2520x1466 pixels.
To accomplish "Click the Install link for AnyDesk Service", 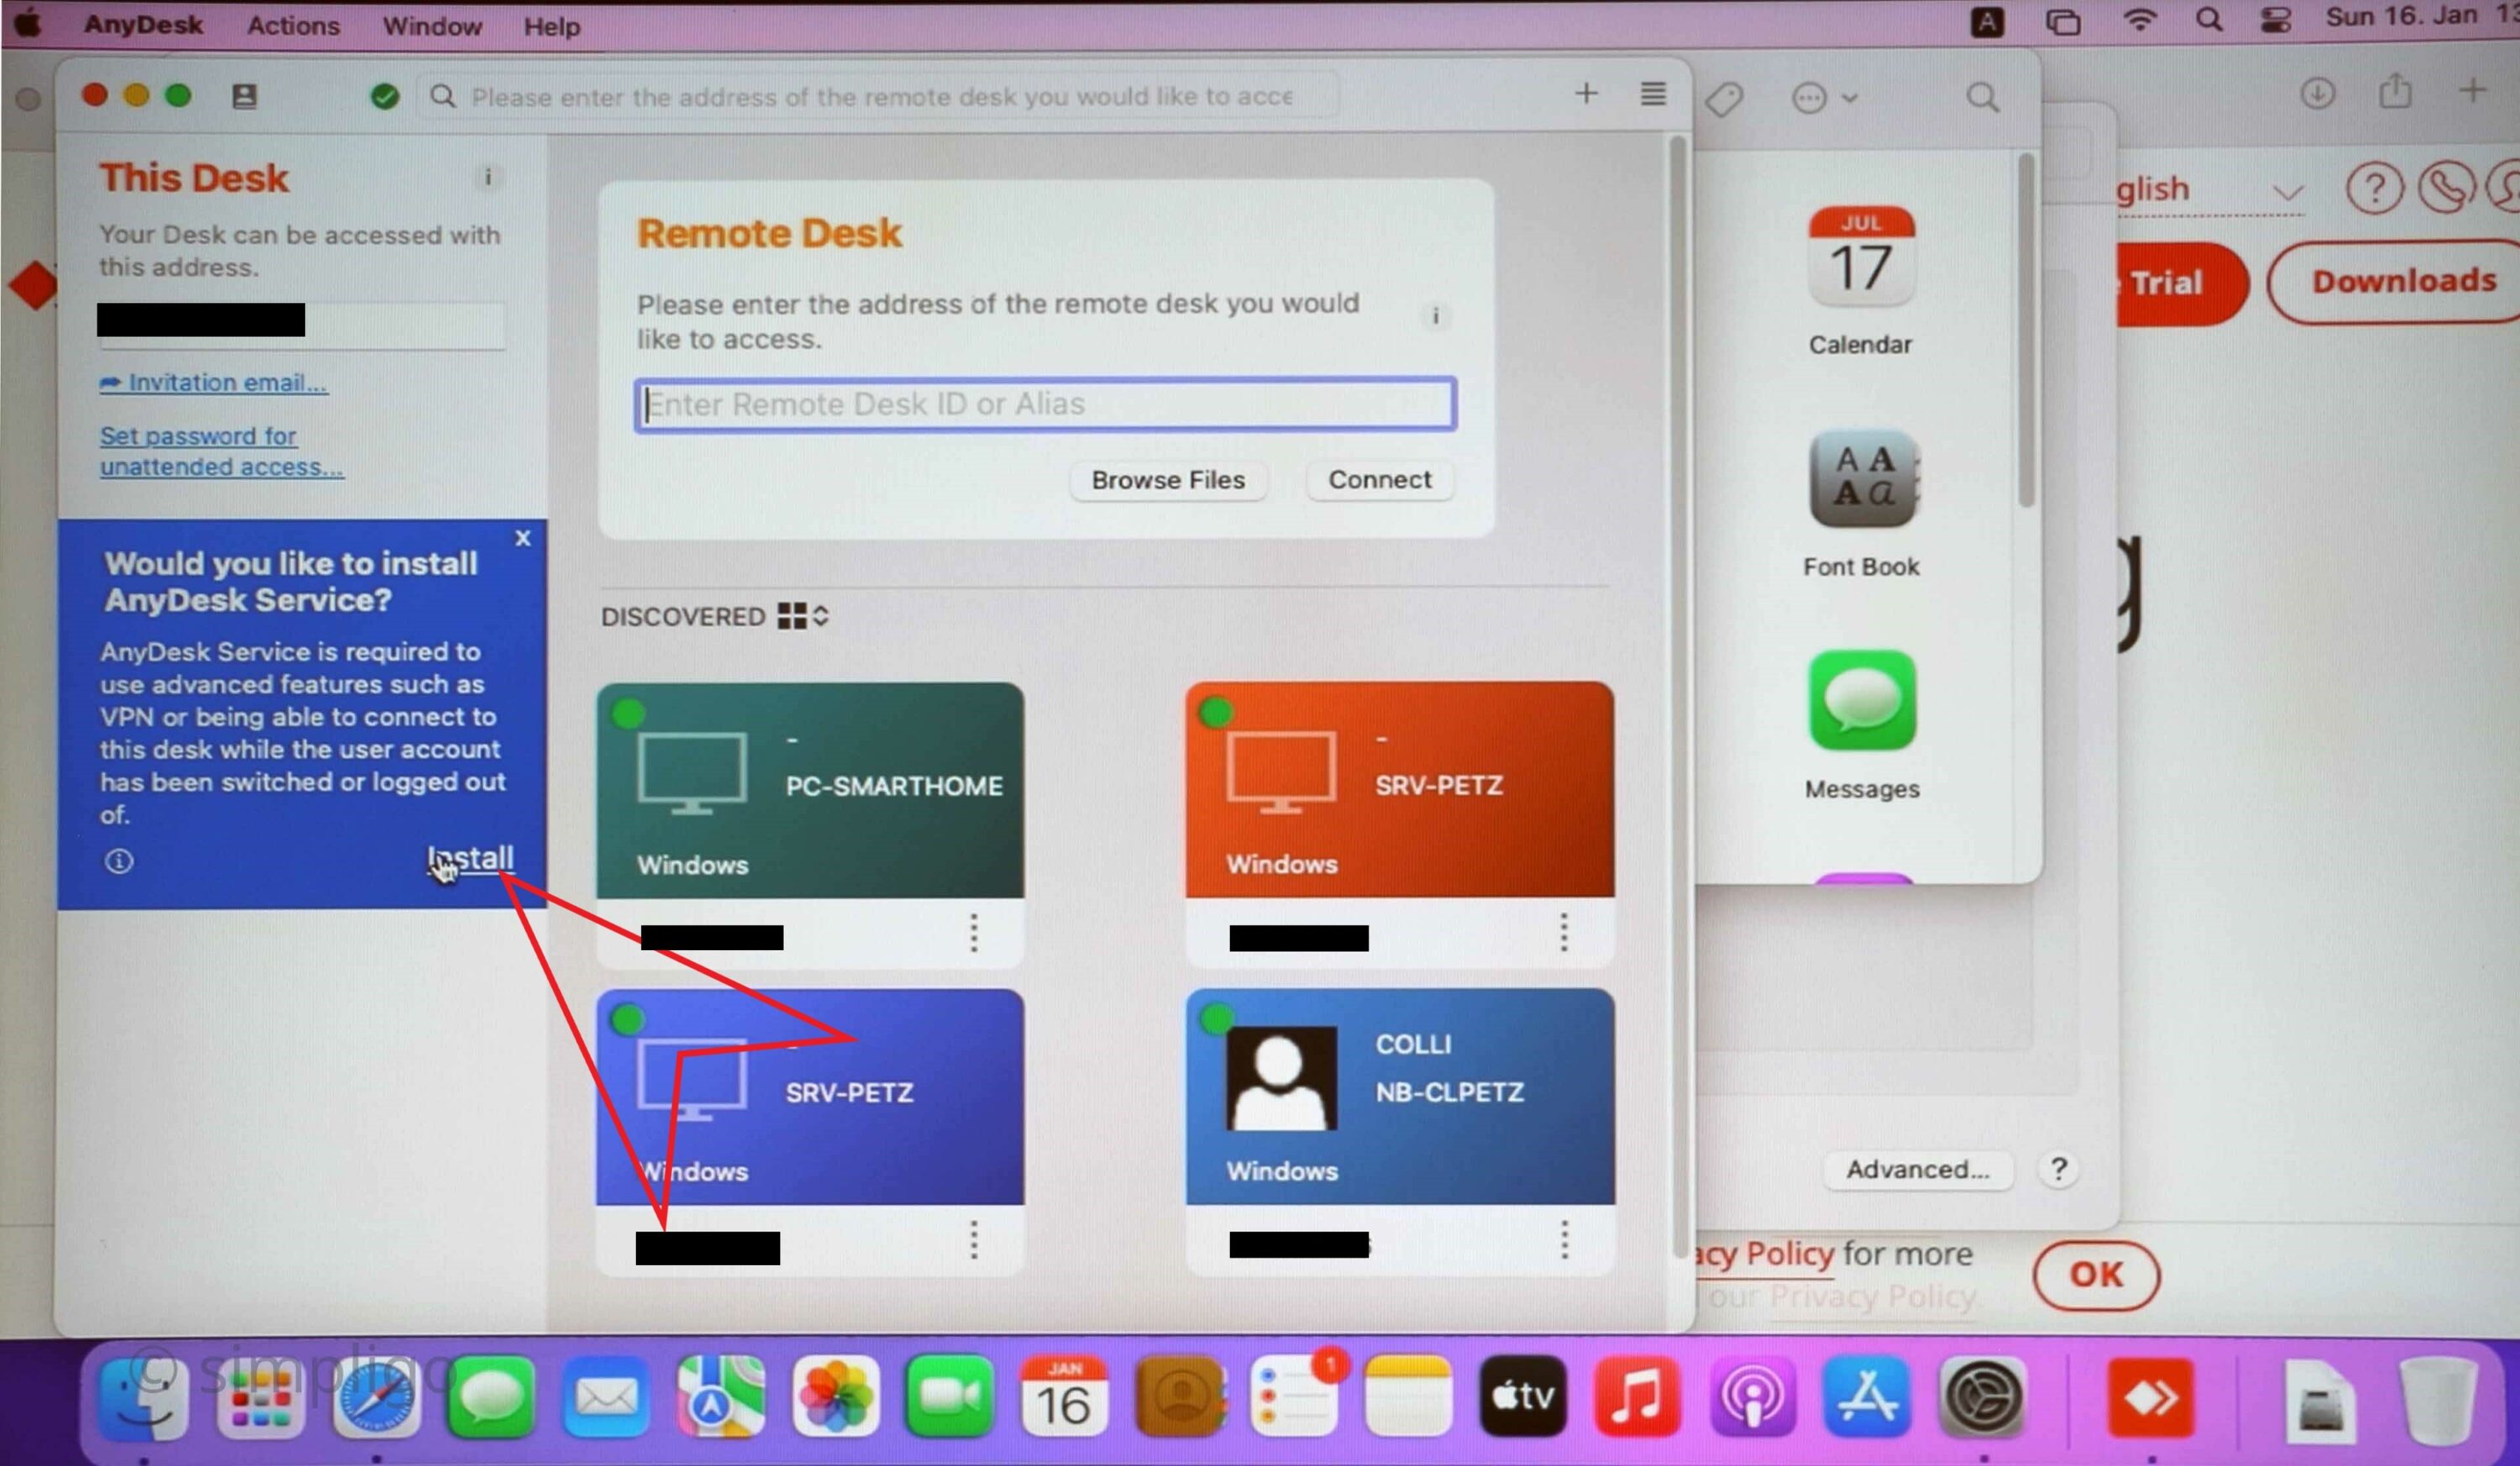I will (470, 858).
